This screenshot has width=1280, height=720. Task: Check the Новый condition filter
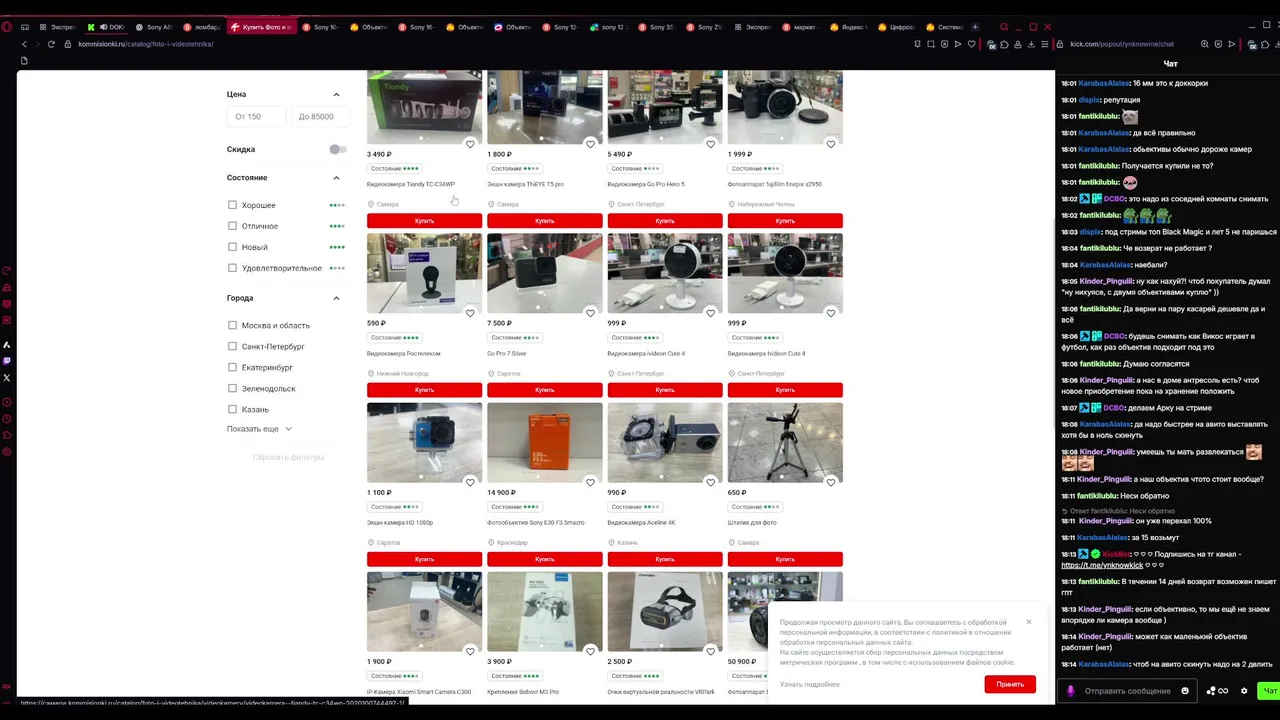[232, 247]
